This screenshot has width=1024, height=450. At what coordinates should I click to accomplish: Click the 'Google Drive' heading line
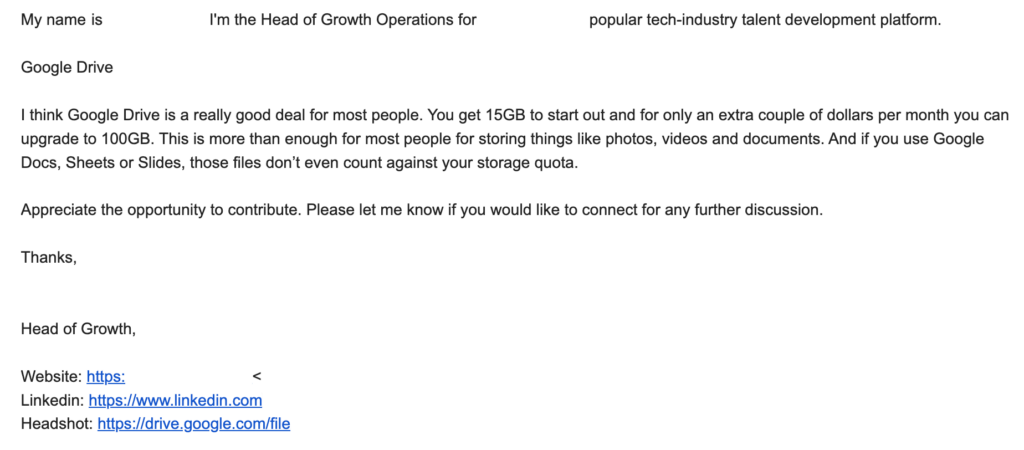(67, 67)
